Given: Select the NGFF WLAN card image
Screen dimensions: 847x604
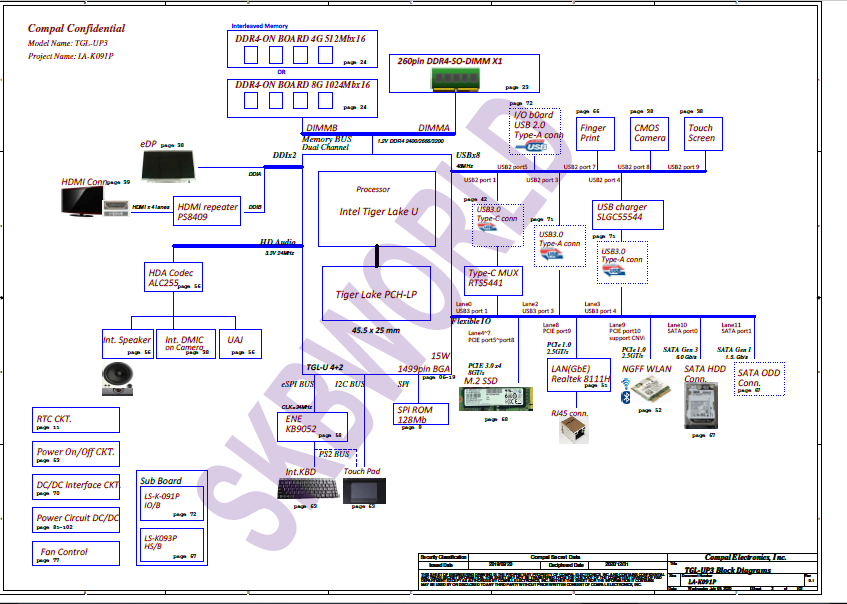Looking at the screenshot, I should point(651,390).
